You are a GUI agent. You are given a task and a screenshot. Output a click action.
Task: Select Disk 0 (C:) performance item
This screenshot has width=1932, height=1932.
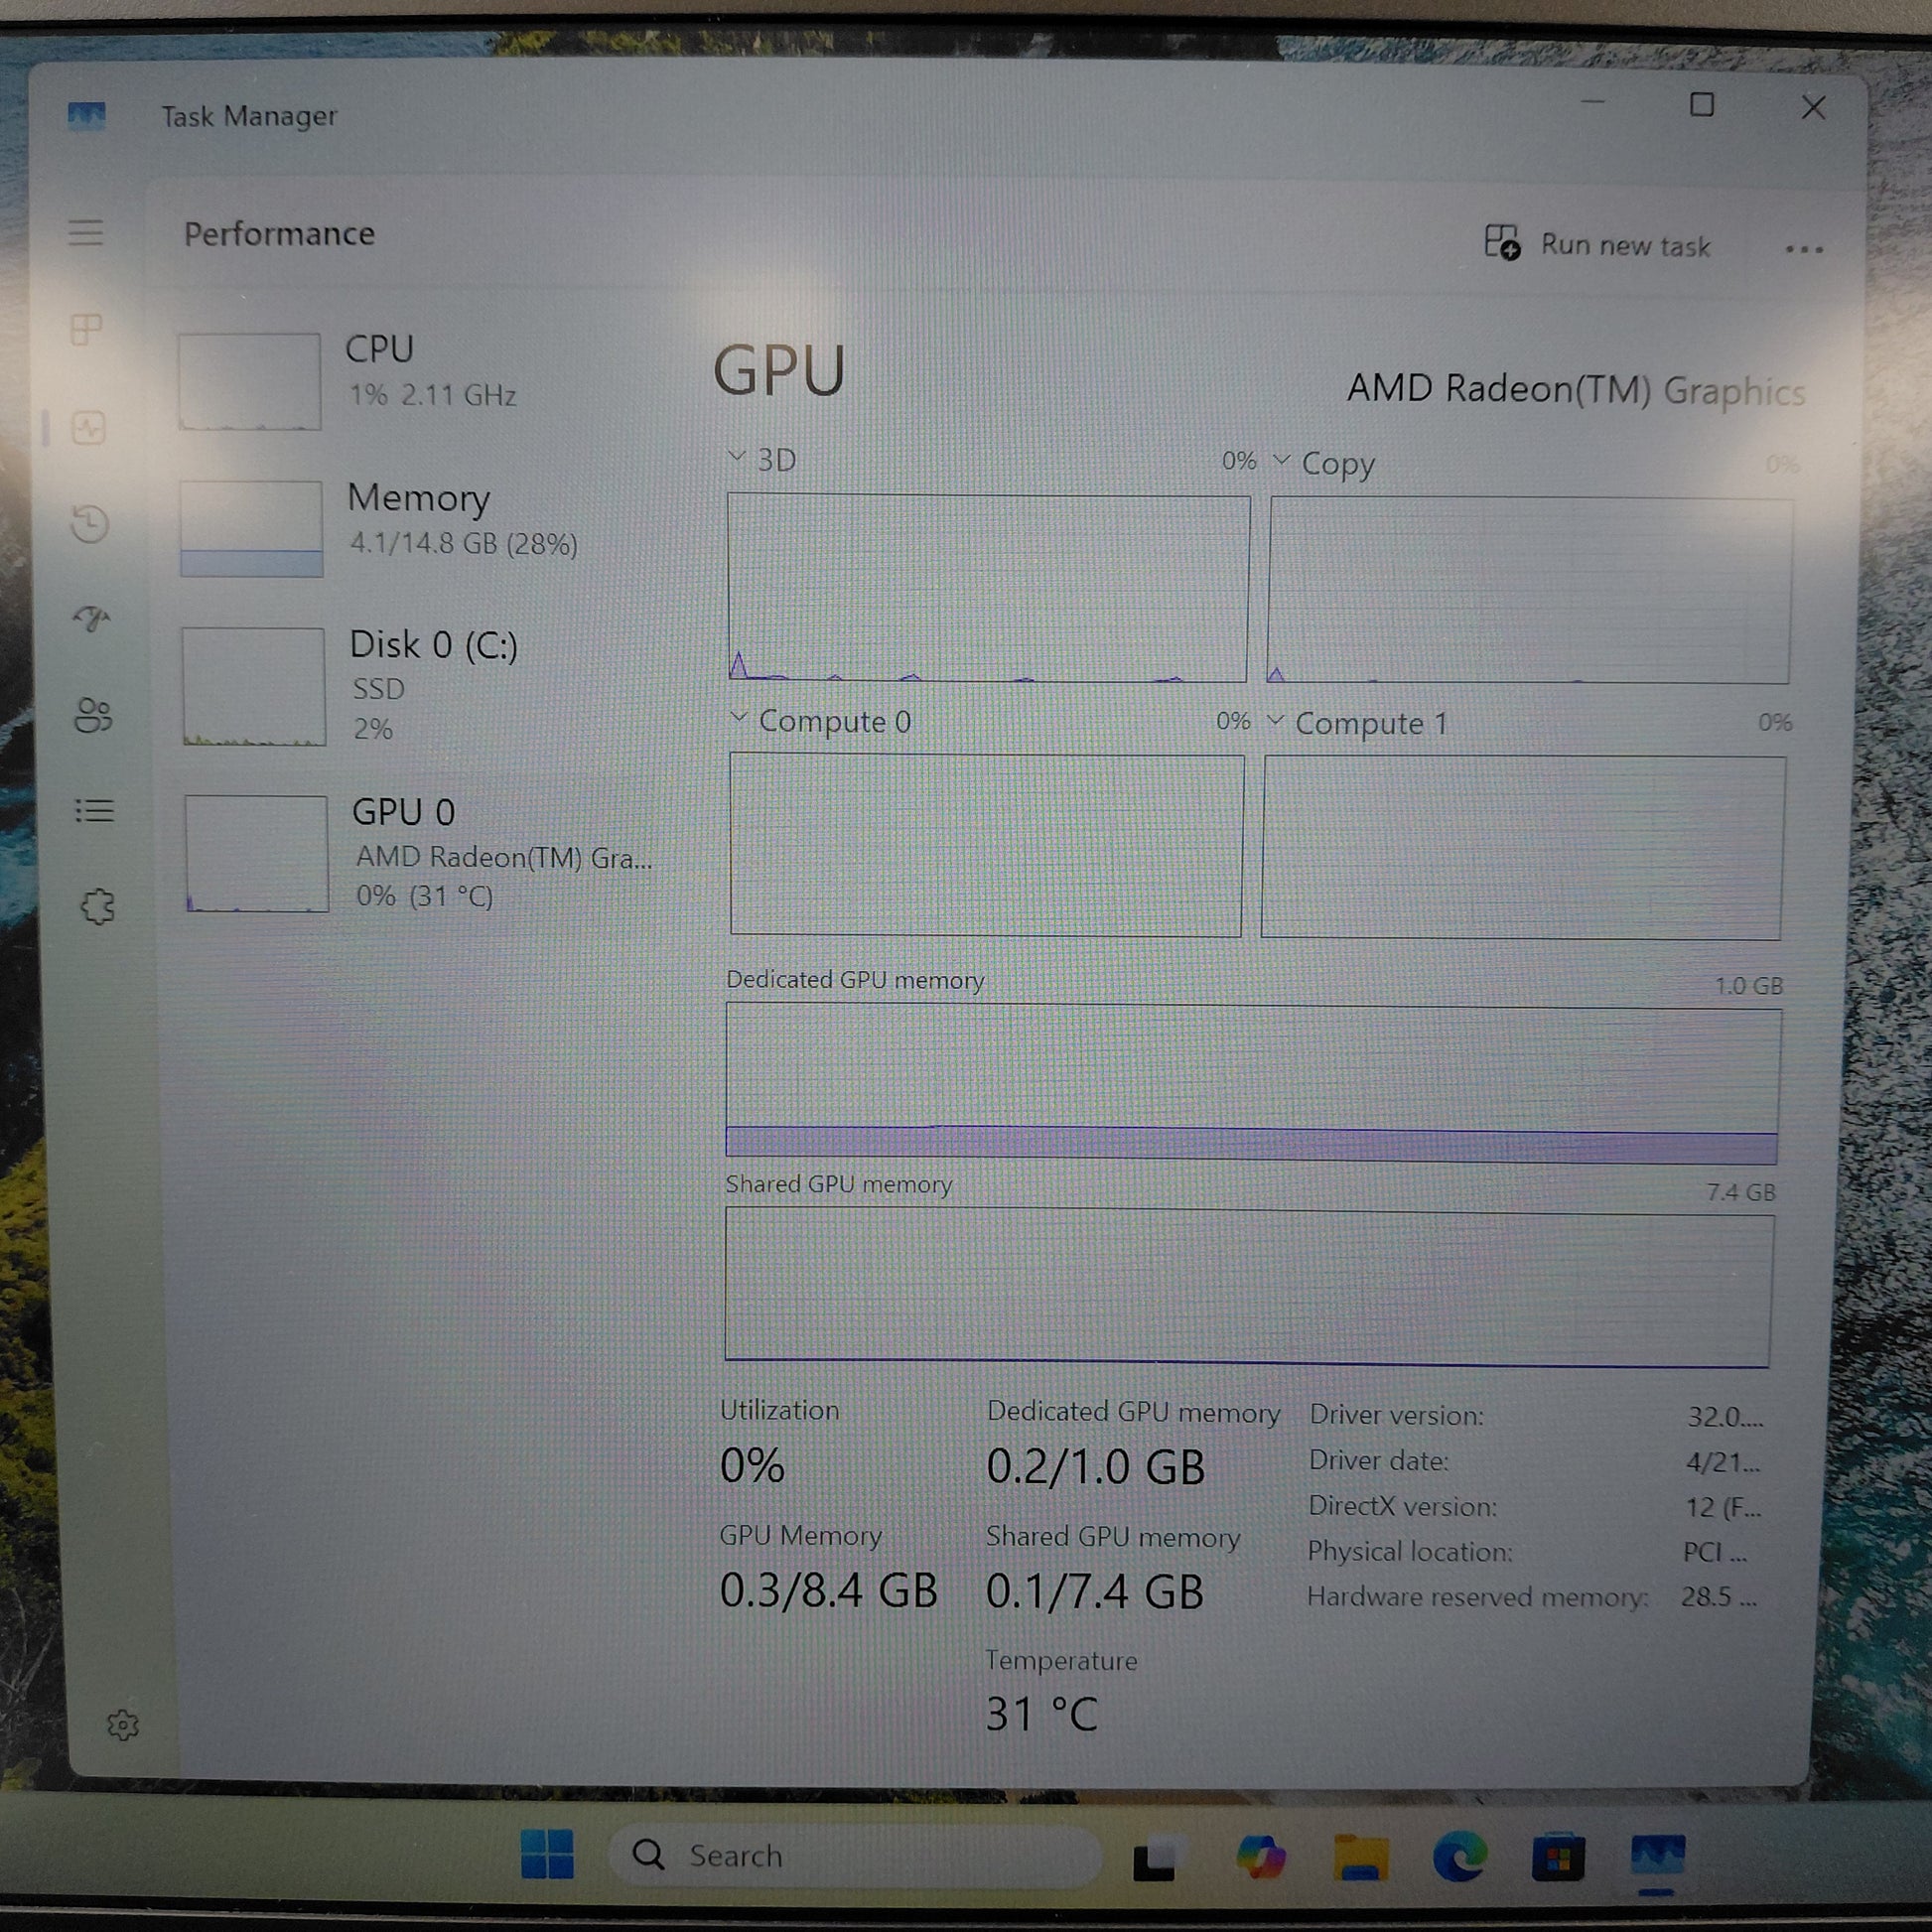pyautogui.click(x=420, y=685)
